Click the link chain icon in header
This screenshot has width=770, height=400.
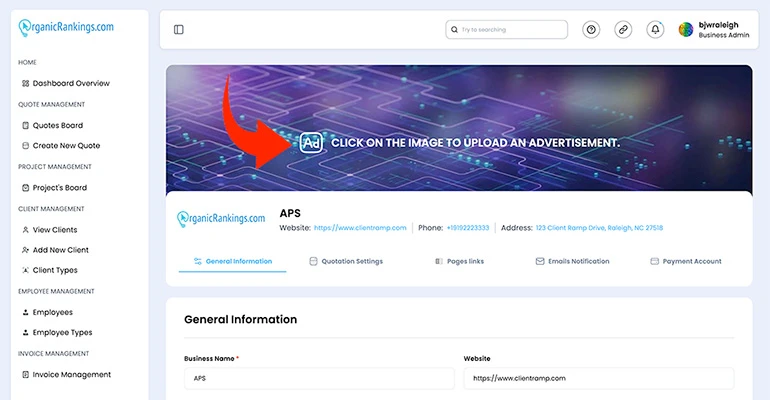point(623,30)
